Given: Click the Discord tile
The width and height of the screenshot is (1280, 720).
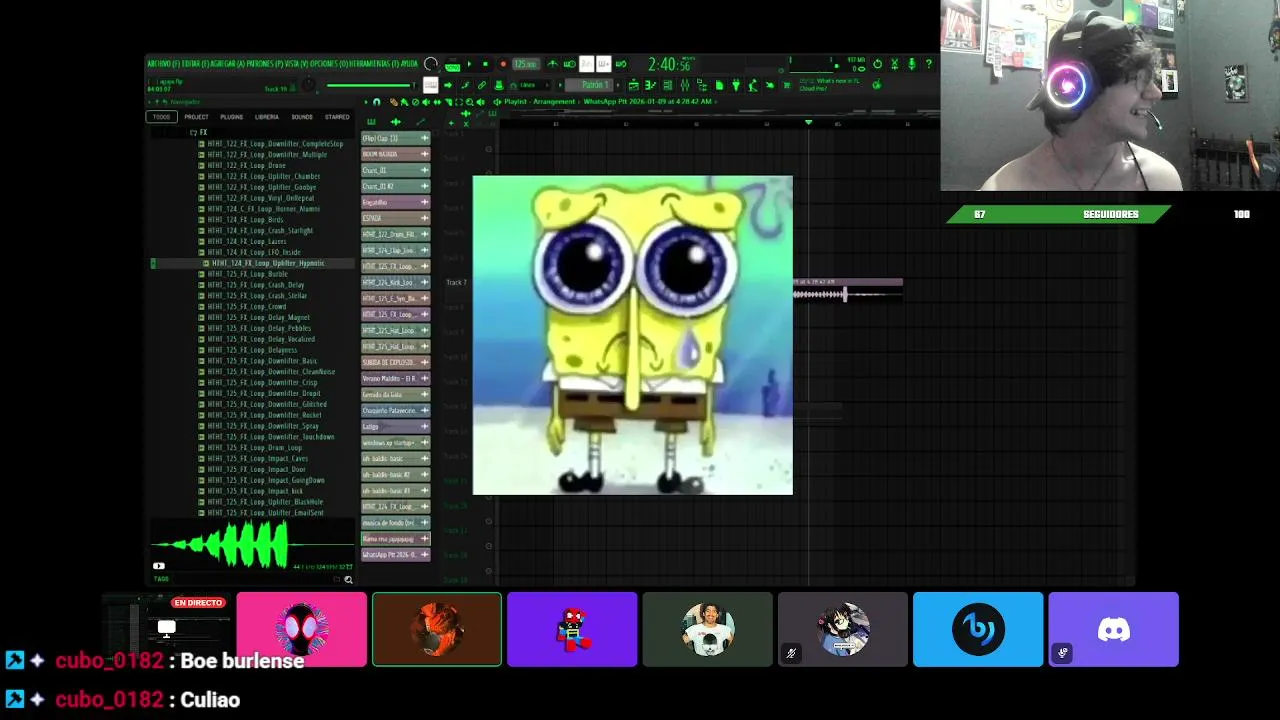Looking at the screenshot, I should pos(1113,629).
